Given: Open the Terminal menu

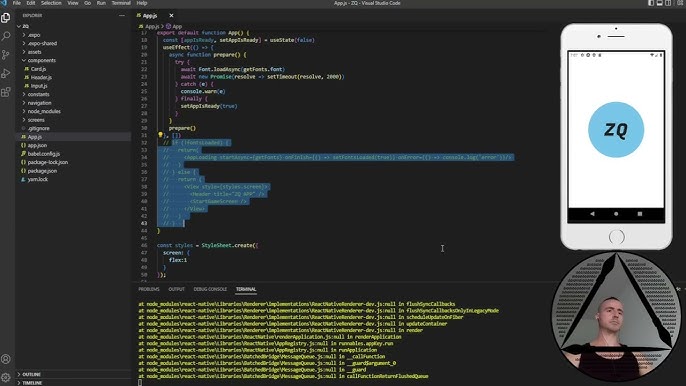Looking at the screenshot, I should (121, 3).
